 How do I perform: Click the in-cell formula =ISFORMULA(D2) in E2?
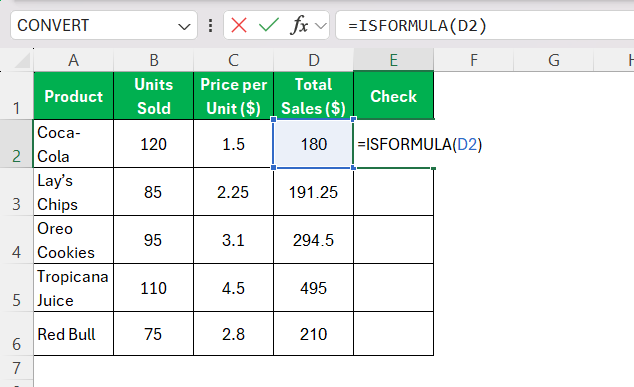pyautogui.click(x=420, y=144)
